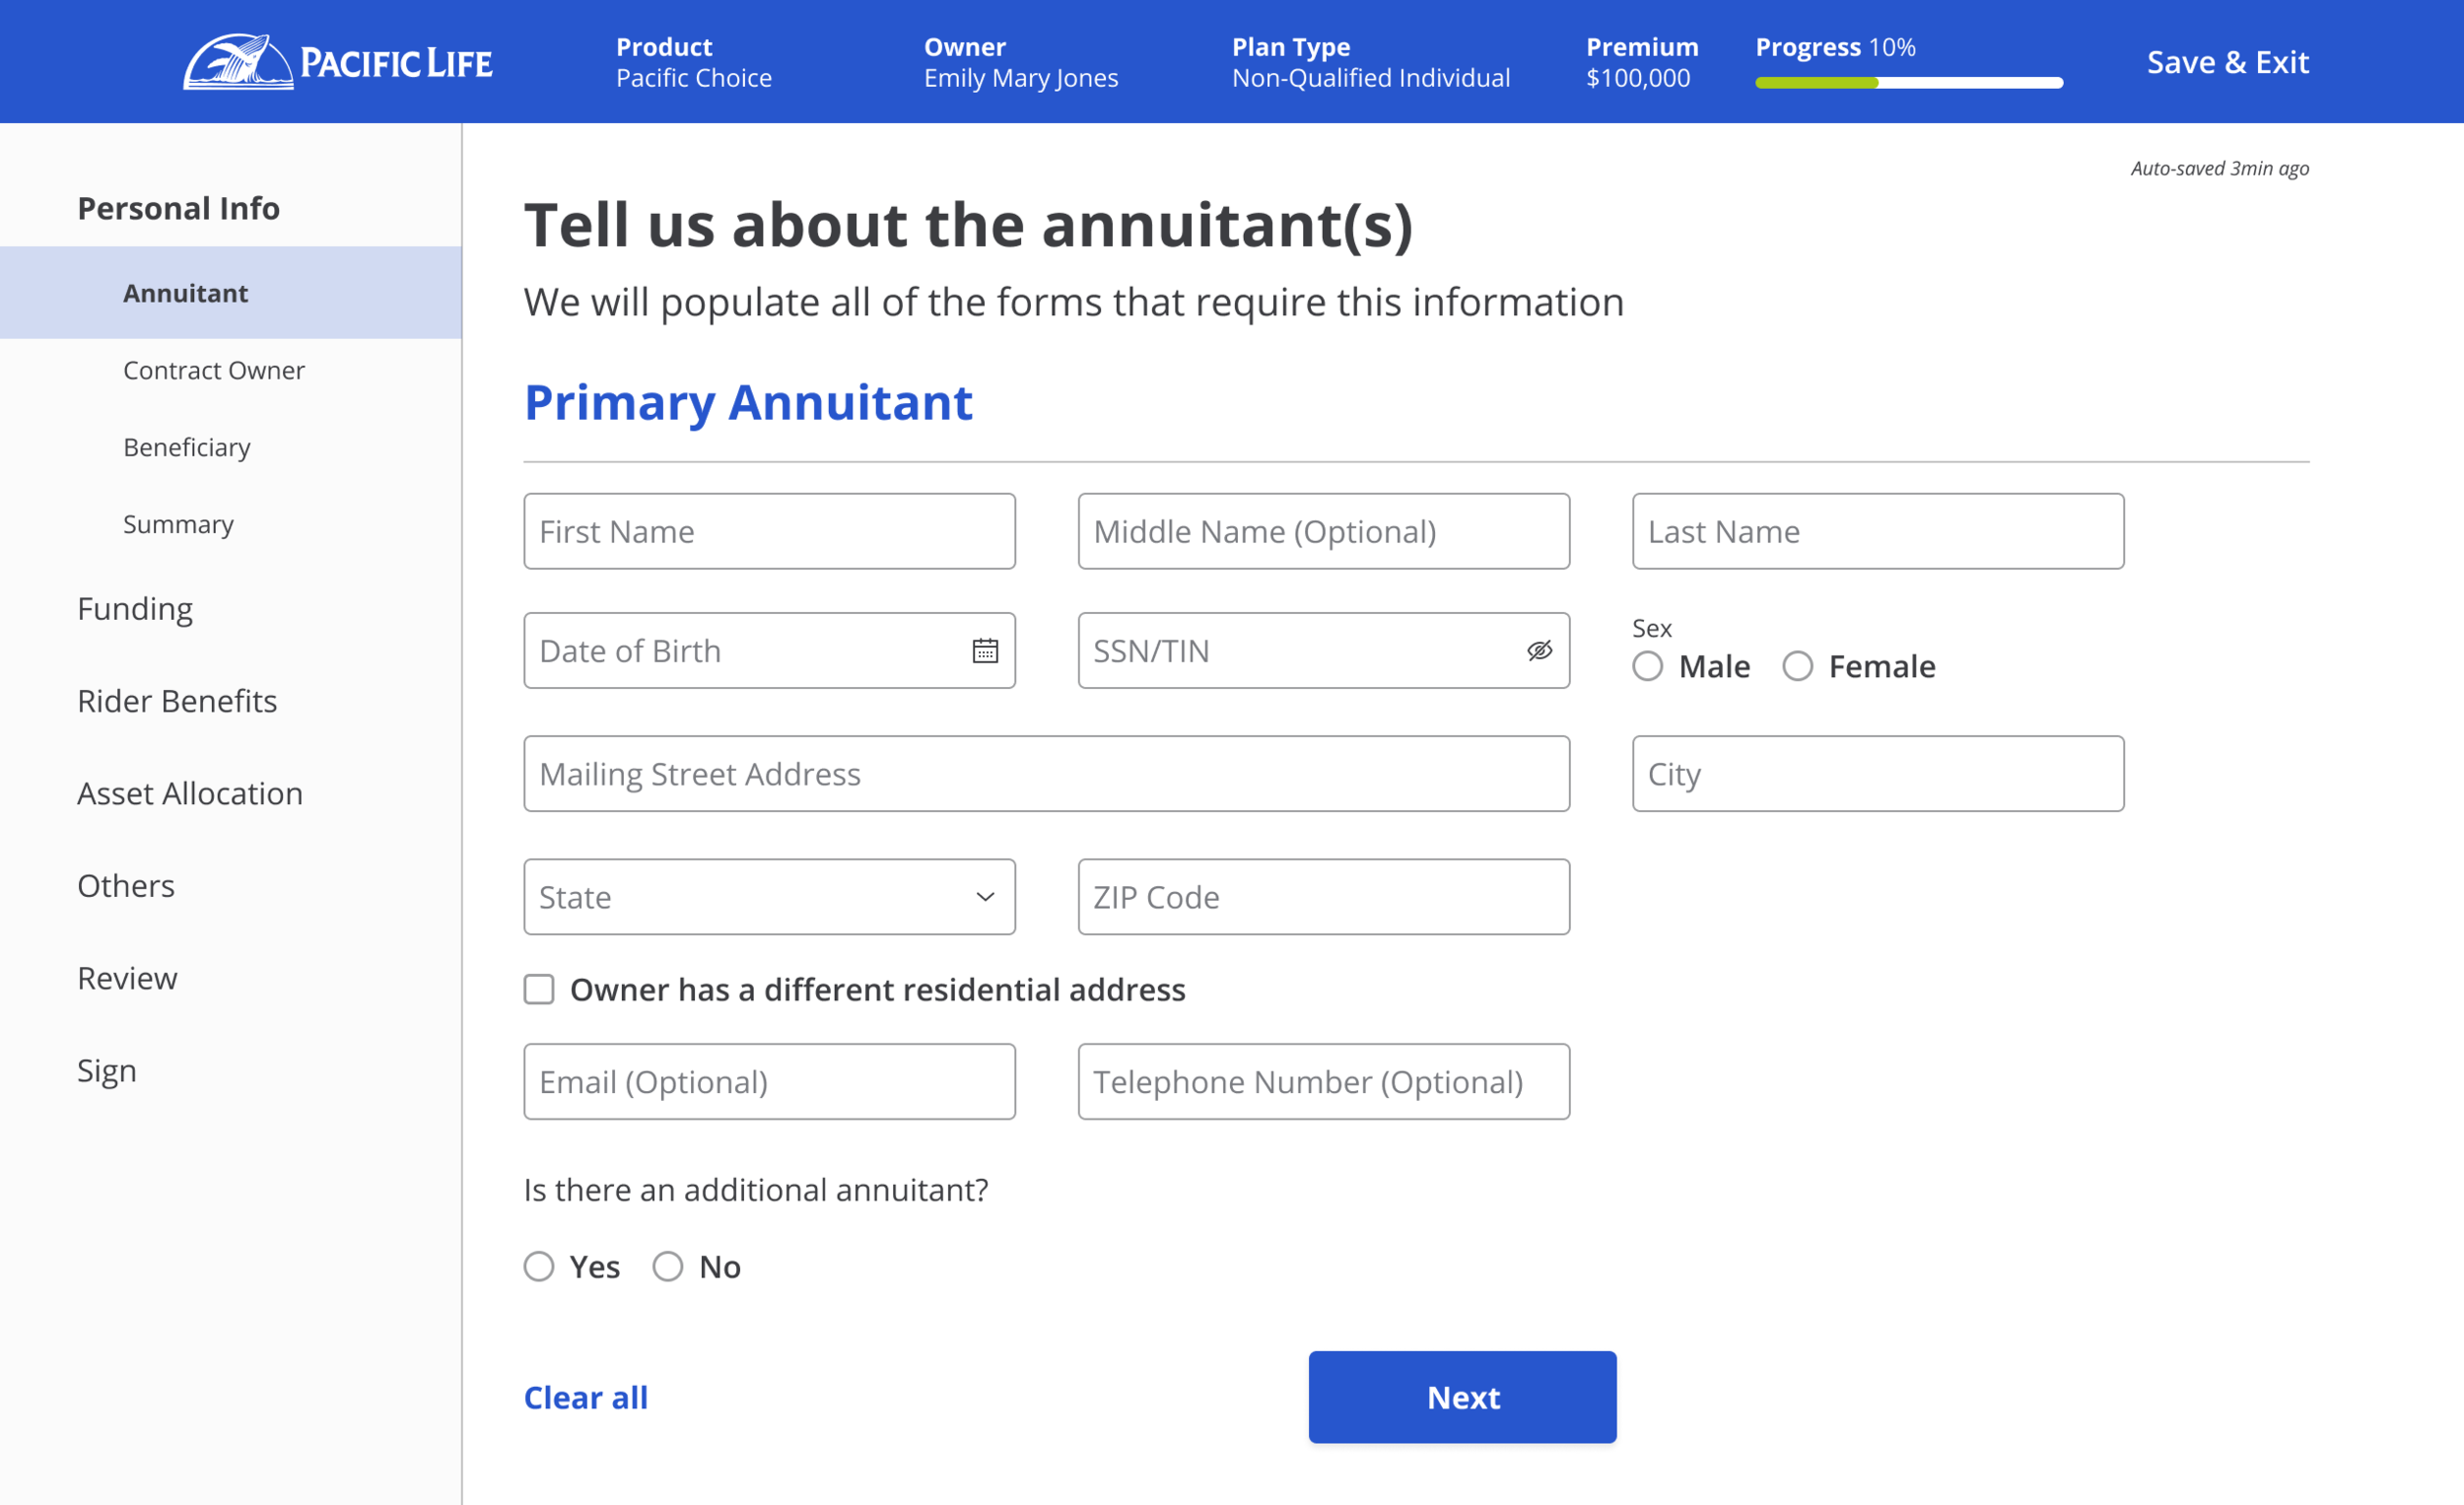Focus the First Name input field
Viewport: 2464px width, 1505px height.
pos(769,531)
